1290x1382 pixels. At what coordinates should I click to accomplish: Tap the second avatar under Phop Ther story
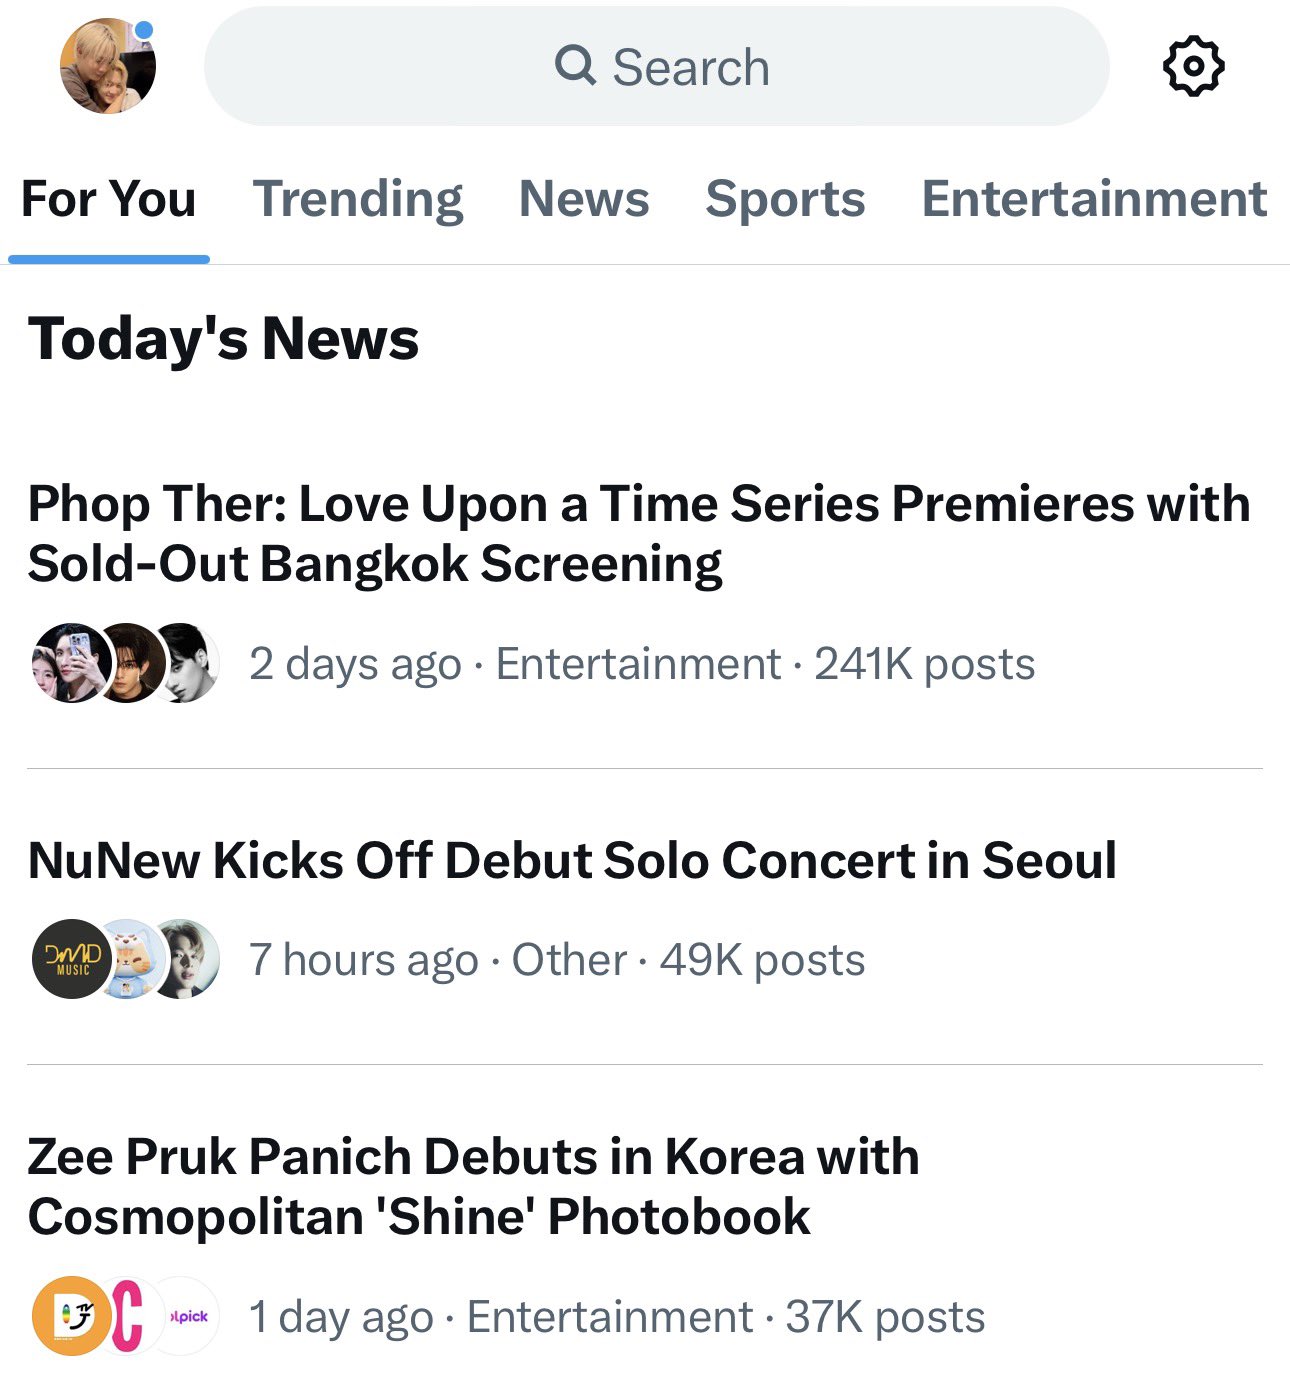tap(128, 662)
